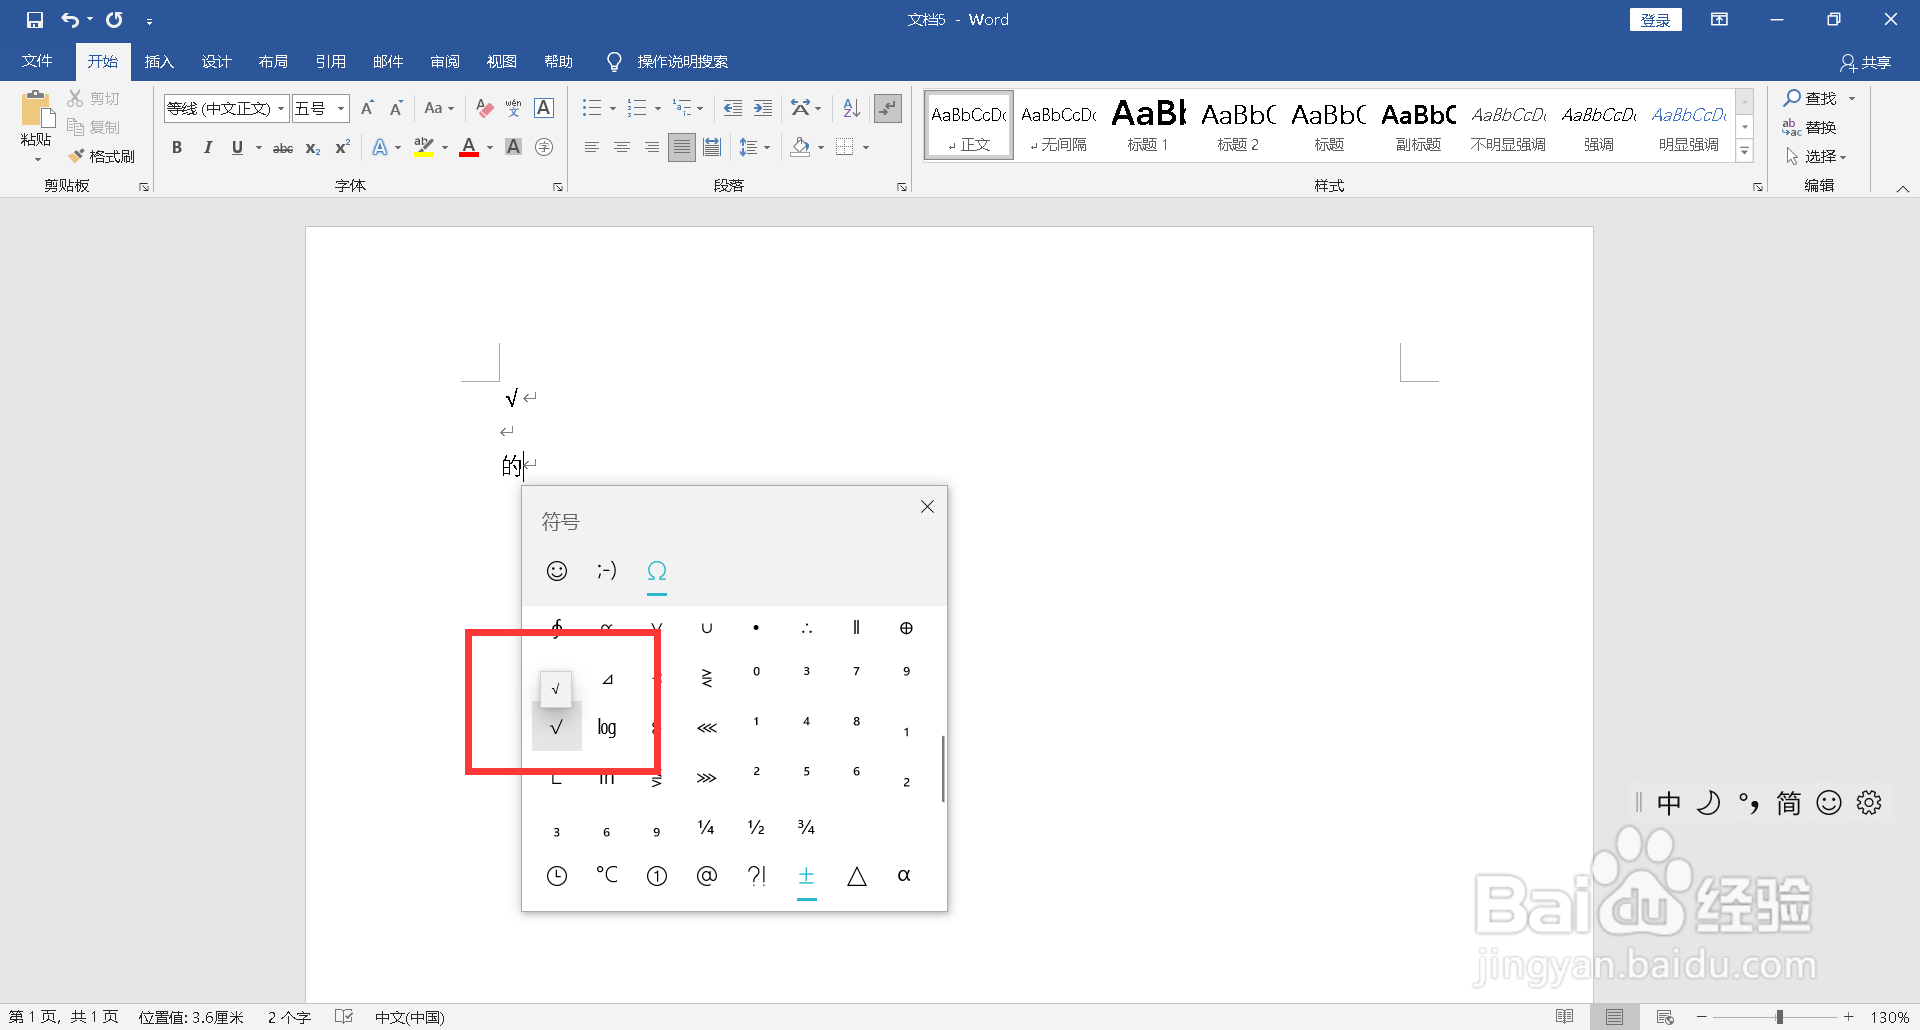The height and width of the screenshot is (1030, 1920).
Task: Select the triangle geometry category
Action: pyautogui.click(x=856, y=876)
